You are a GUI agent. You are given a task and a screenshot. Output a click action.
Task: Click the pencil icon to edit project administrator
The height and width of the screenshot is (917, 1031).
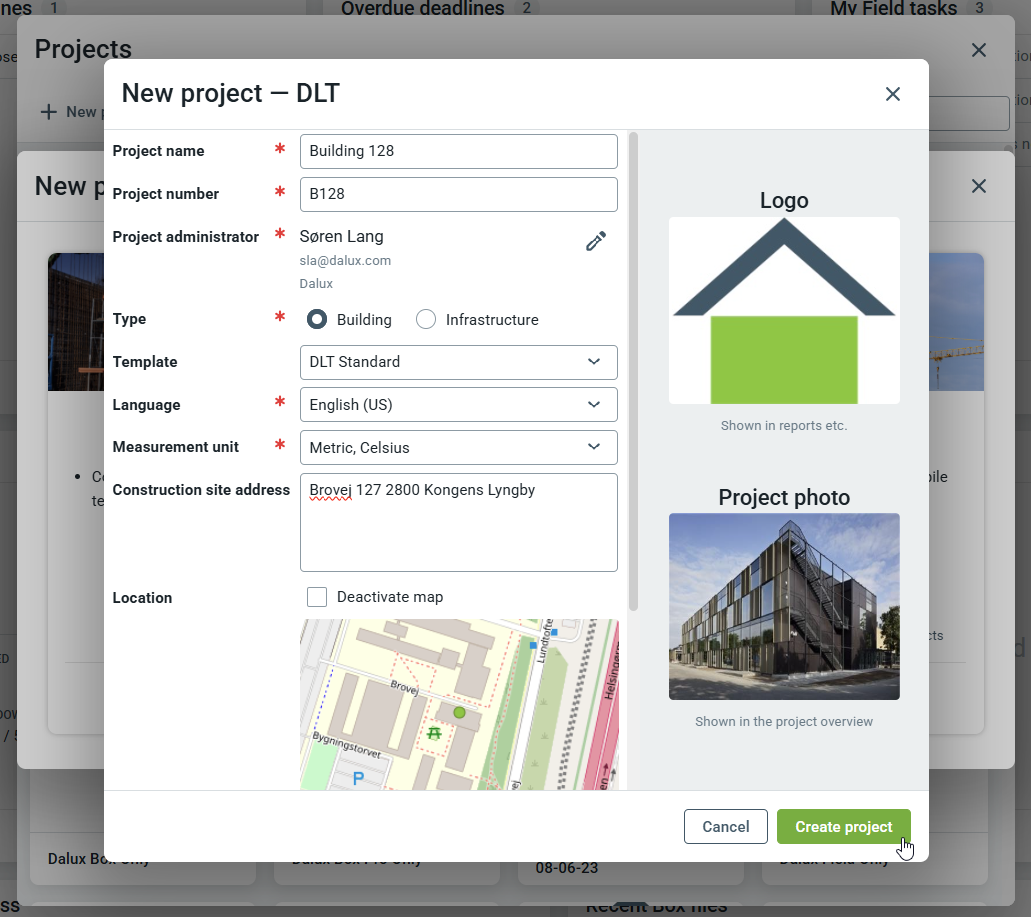(x=596, y=241)
